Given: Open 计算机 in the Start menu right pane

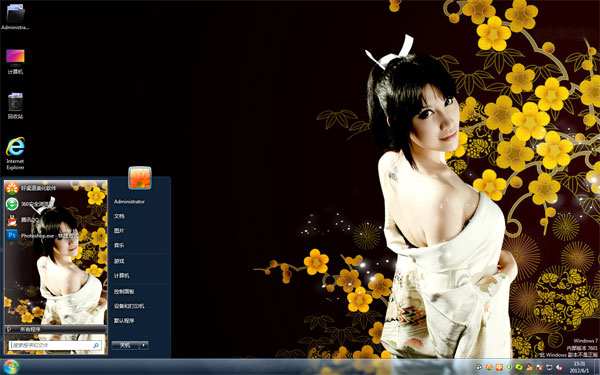Looking at the screenshot, I should (x=122, y=276).
